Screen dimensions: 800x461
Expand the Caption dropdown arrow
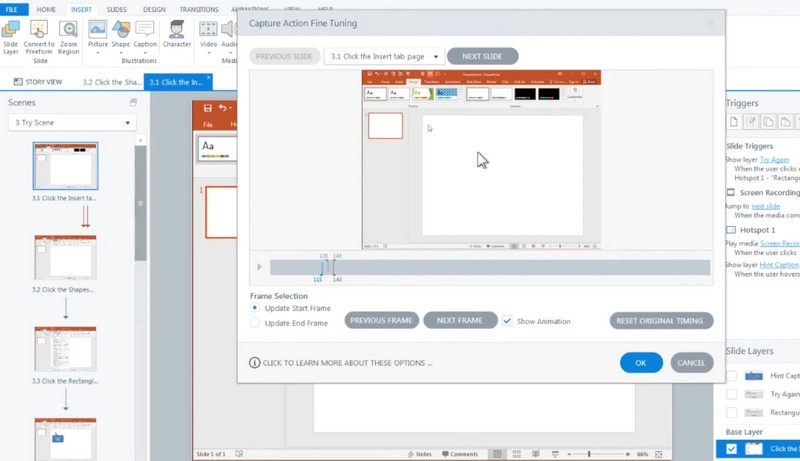coord(145,53)
